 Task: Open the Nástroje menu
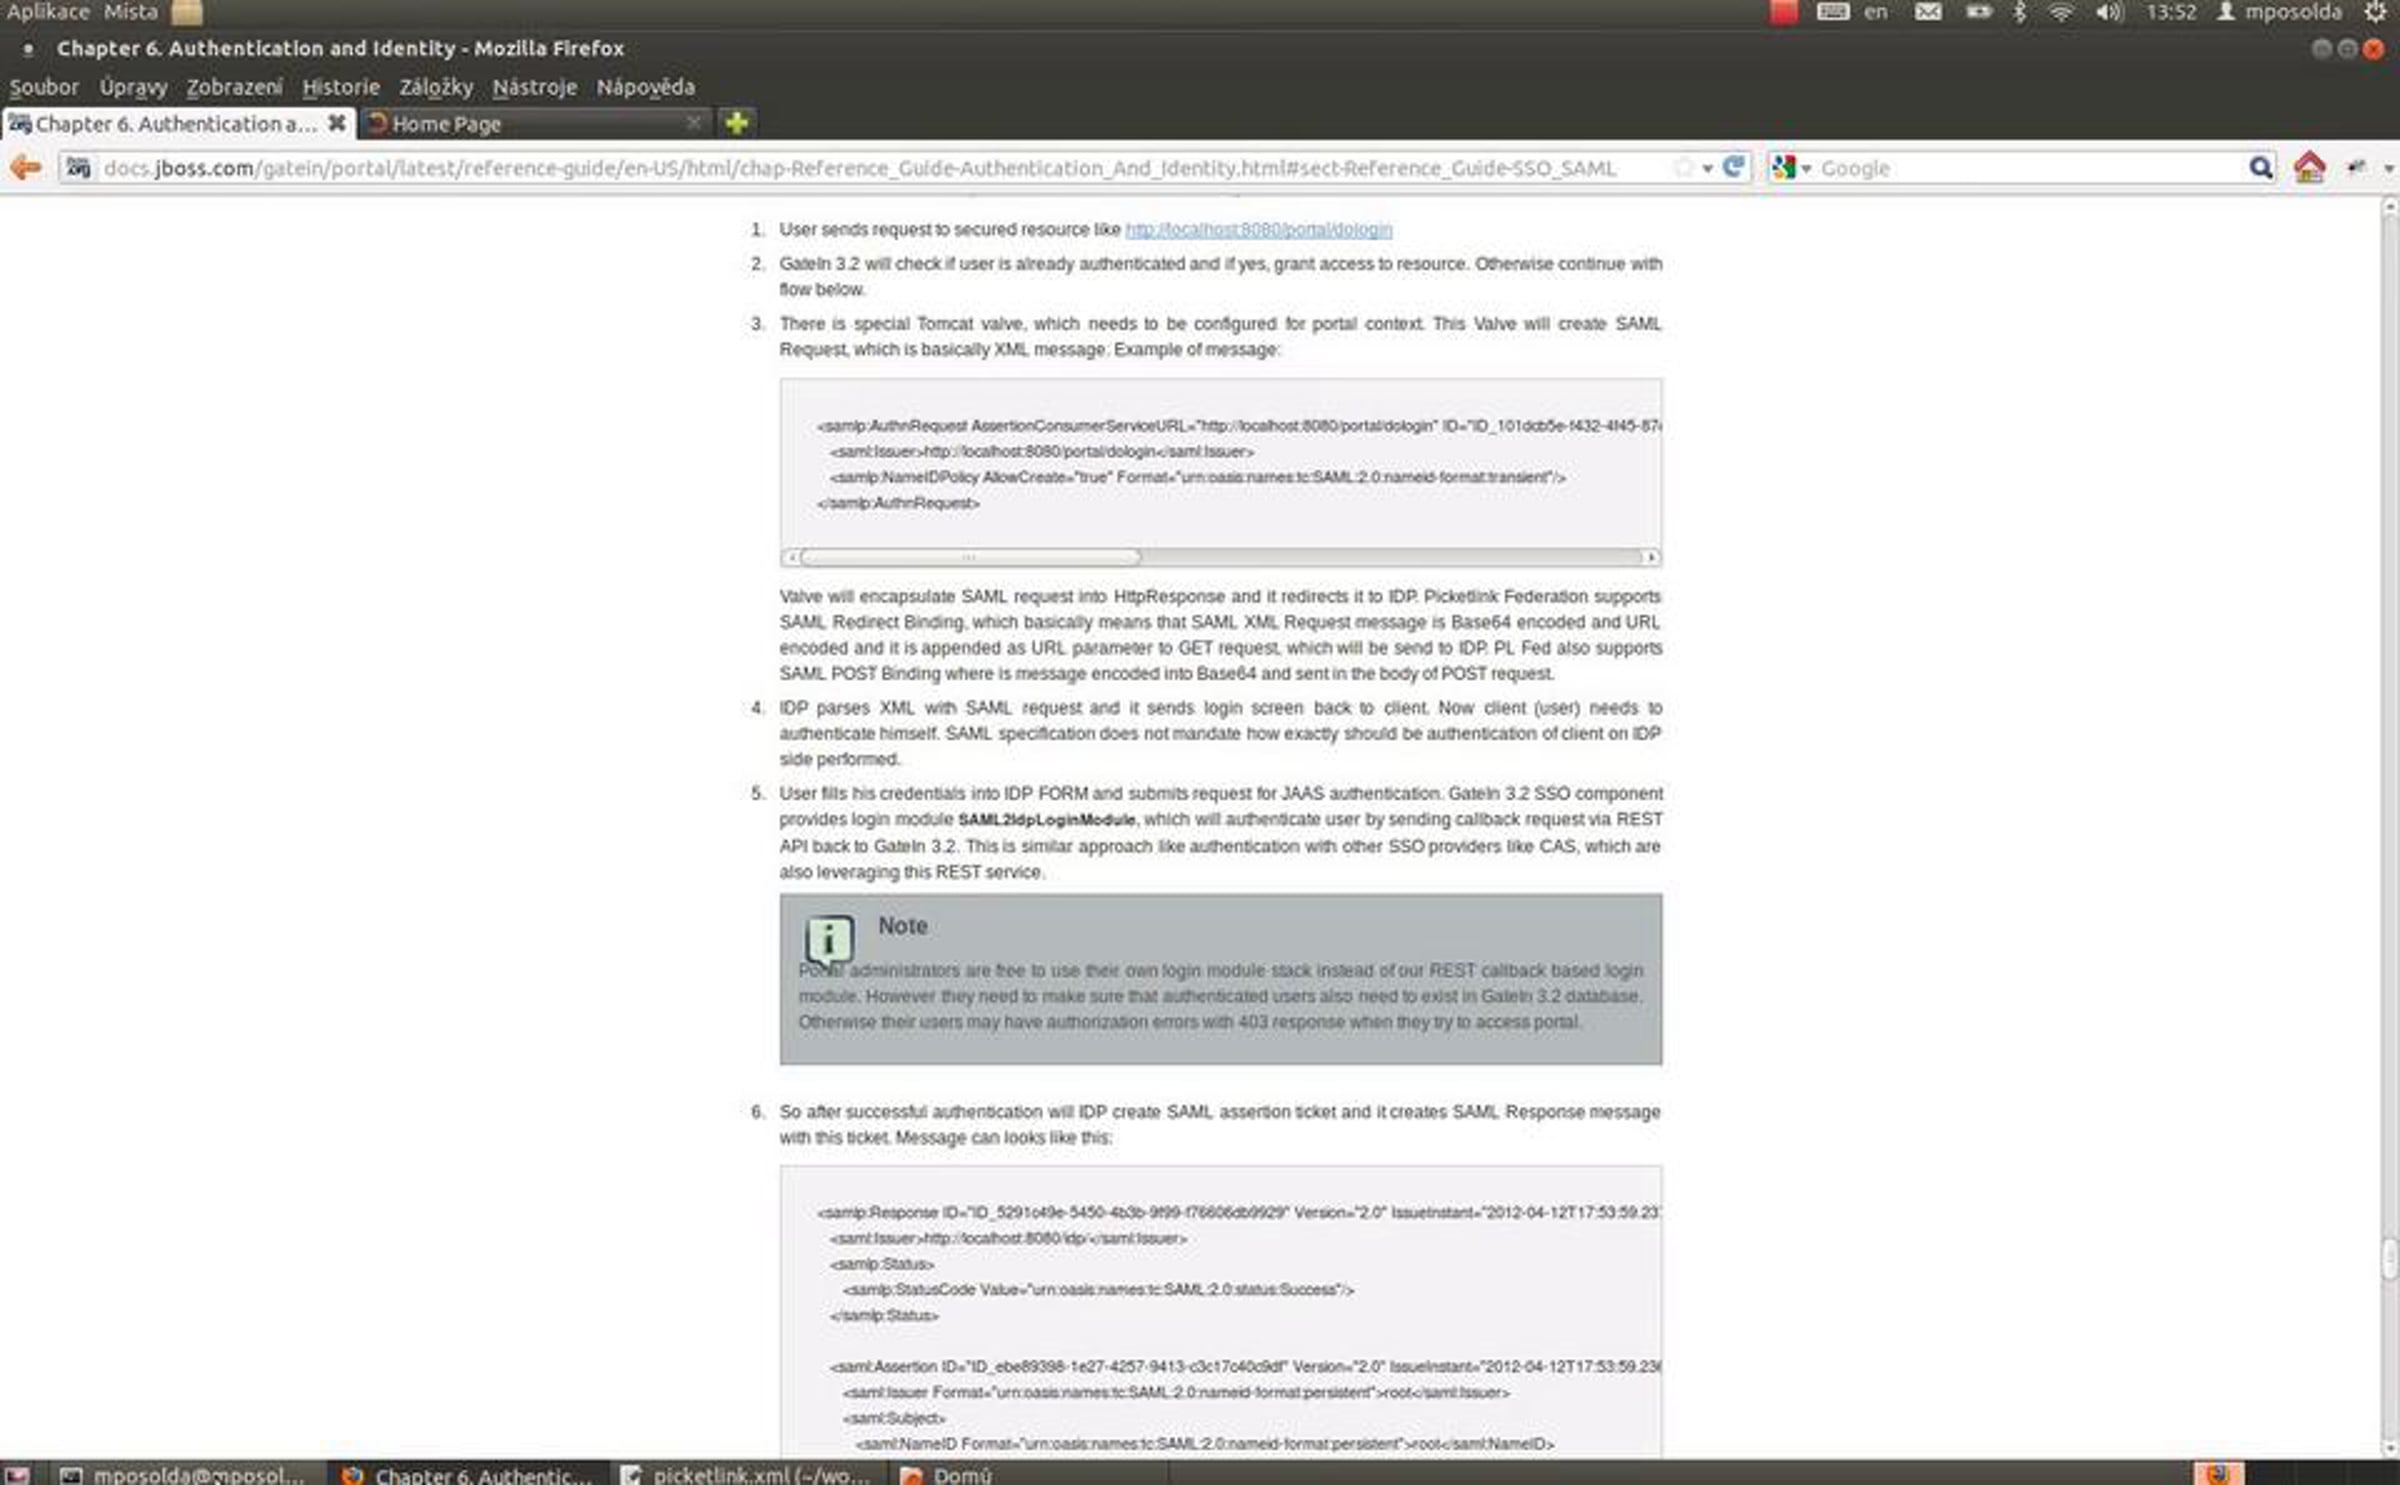point(534,87)
